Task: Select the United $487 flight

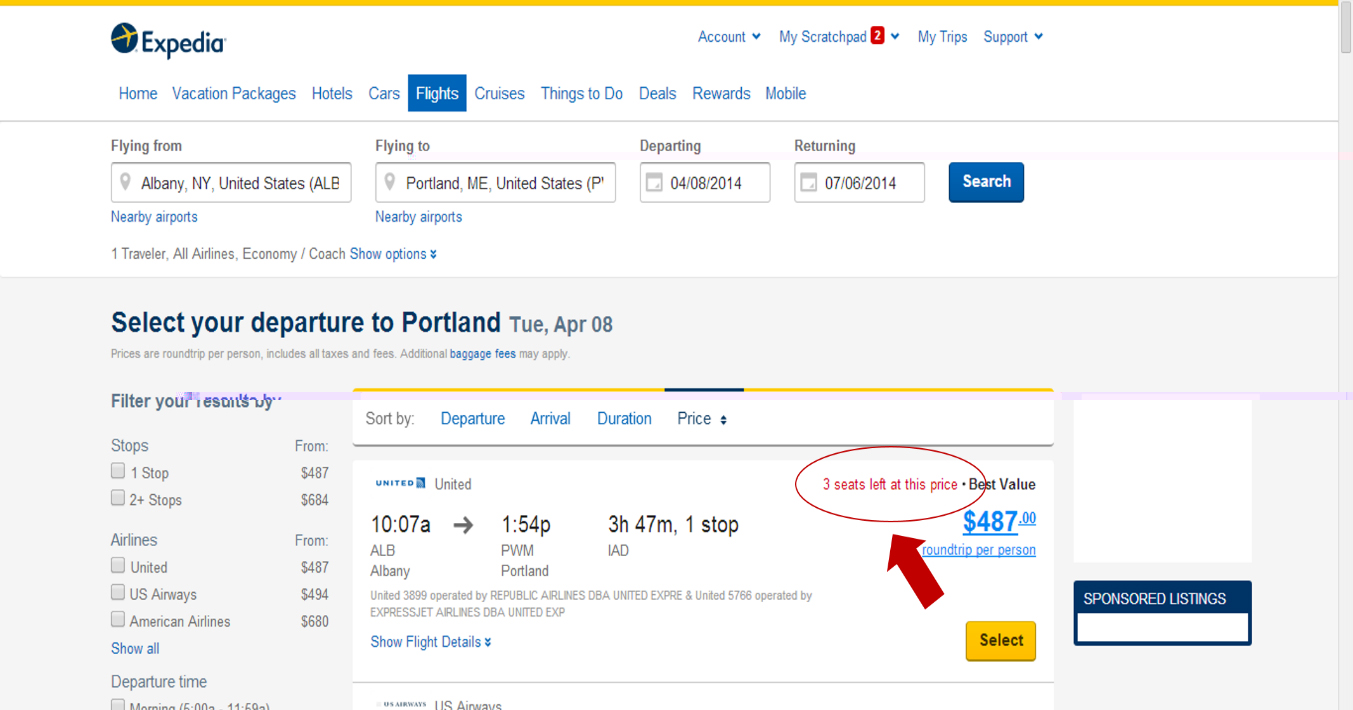Action: coord(1001,641)
